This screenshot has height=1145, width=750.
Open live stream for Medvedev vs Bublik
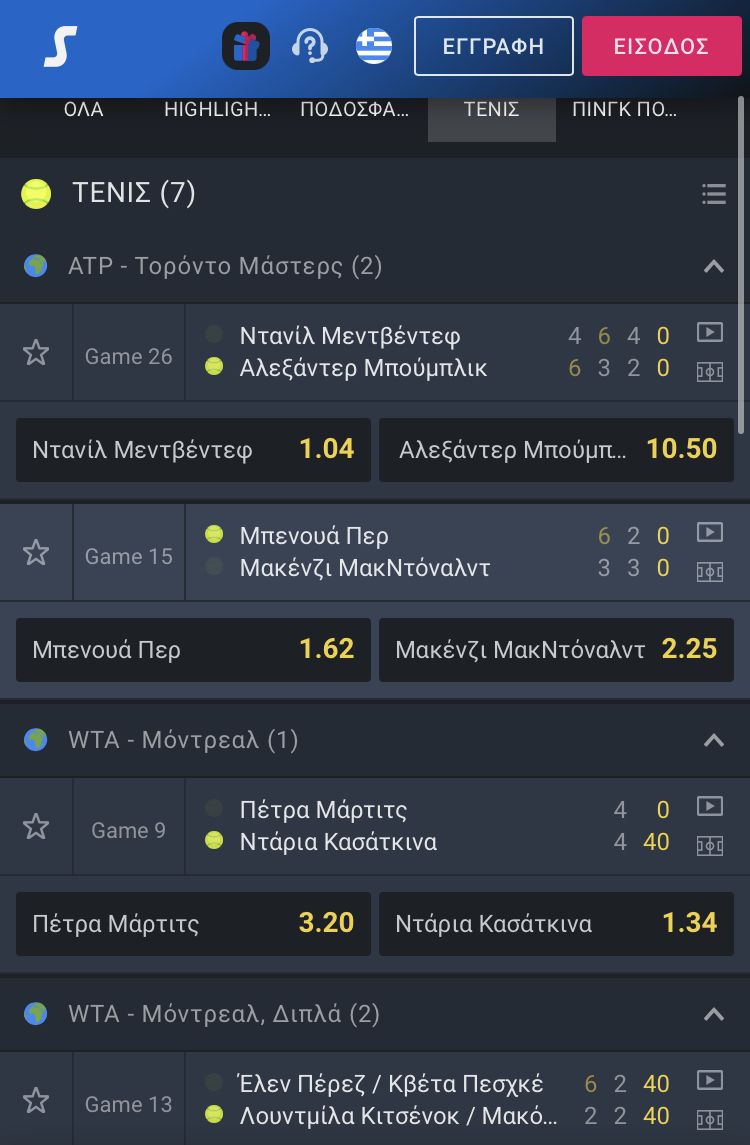coord(710,332)
